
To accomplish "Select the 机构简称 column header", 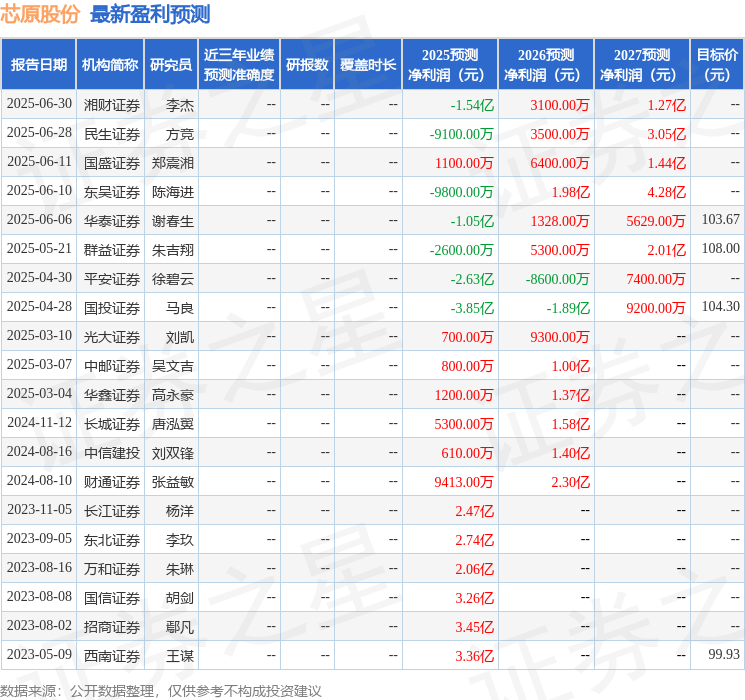I will tap(110, 64).
